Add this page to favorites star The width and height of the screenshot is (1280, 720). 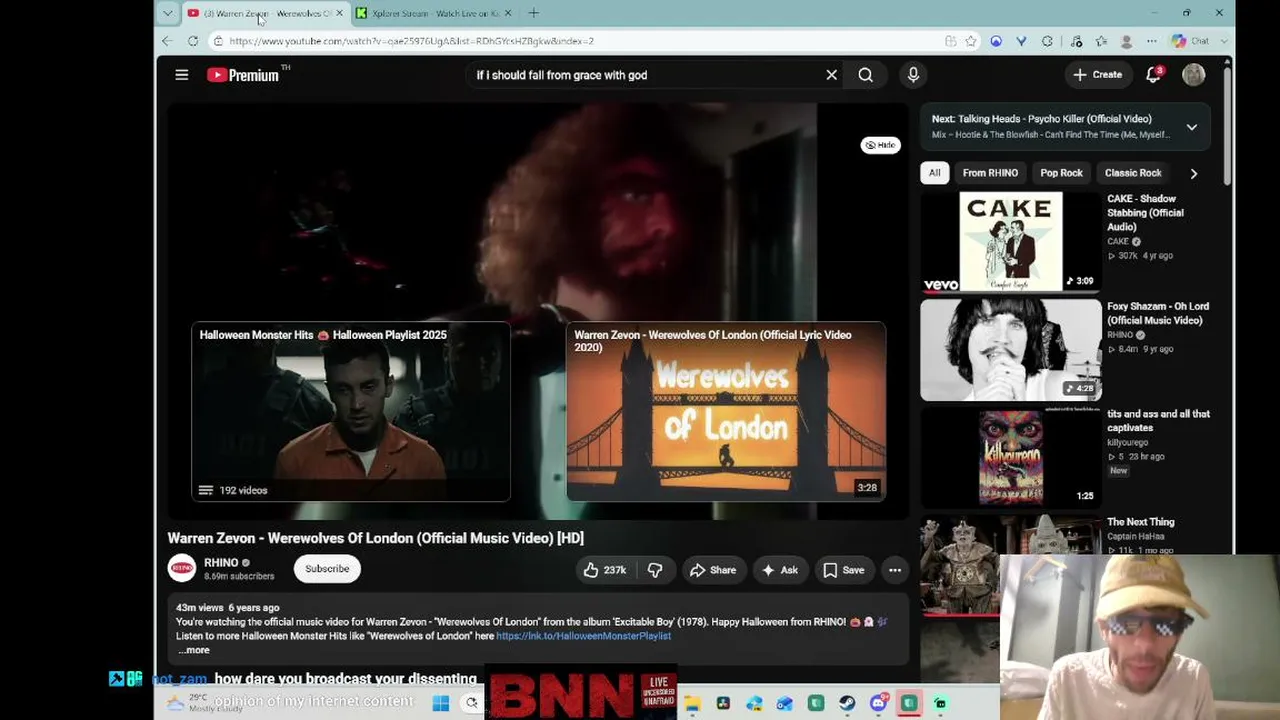[x=971, y=41]
